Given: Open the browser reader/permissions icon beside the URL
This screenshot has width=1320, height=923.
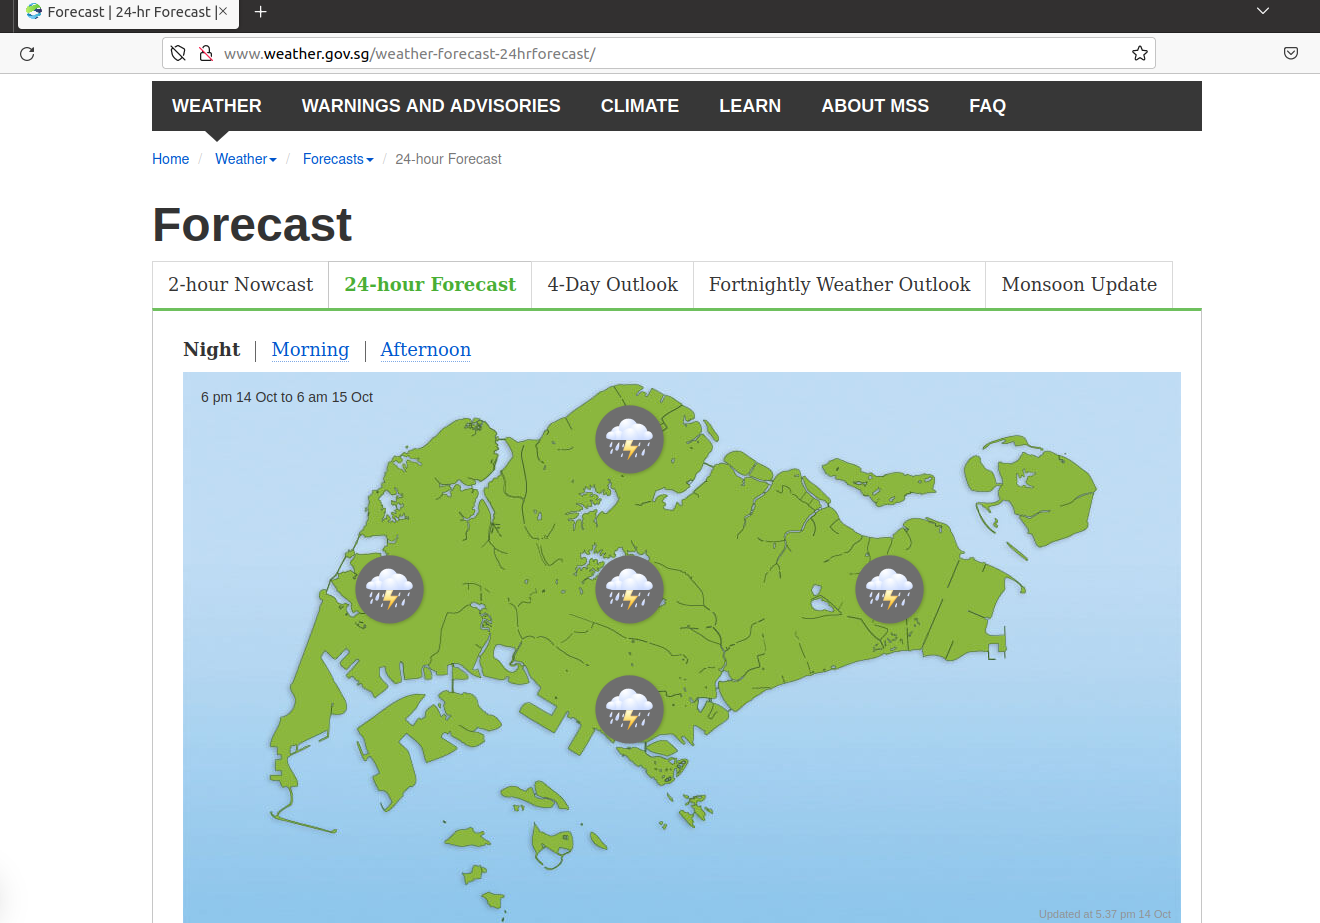Looking at the screenshot, I should (206, 53).
